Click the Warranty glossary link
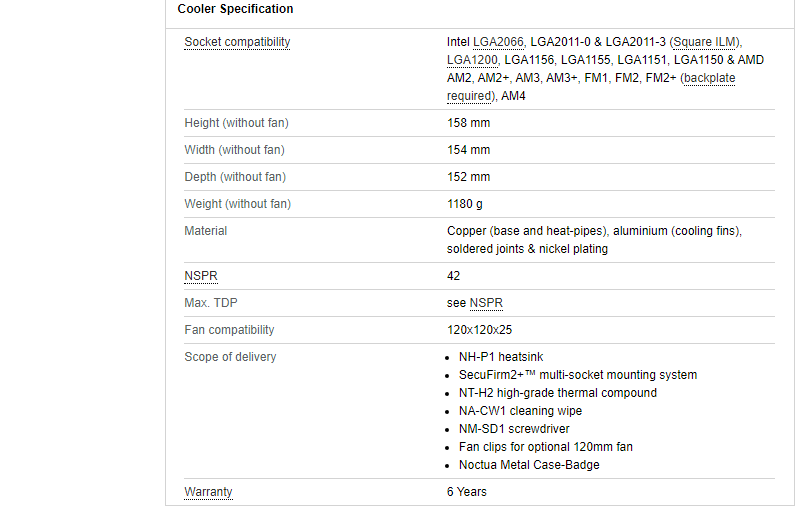This screenshot has height=514, width=797. tap(208, 492)
